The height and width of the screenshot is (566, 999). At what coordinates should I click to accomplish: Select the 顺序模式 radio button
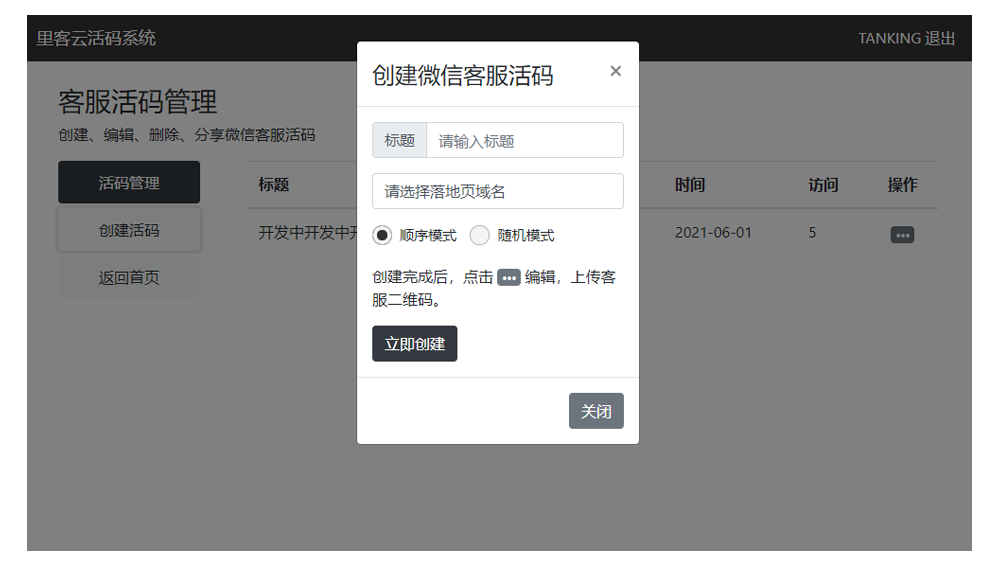(x=382, y=236)
